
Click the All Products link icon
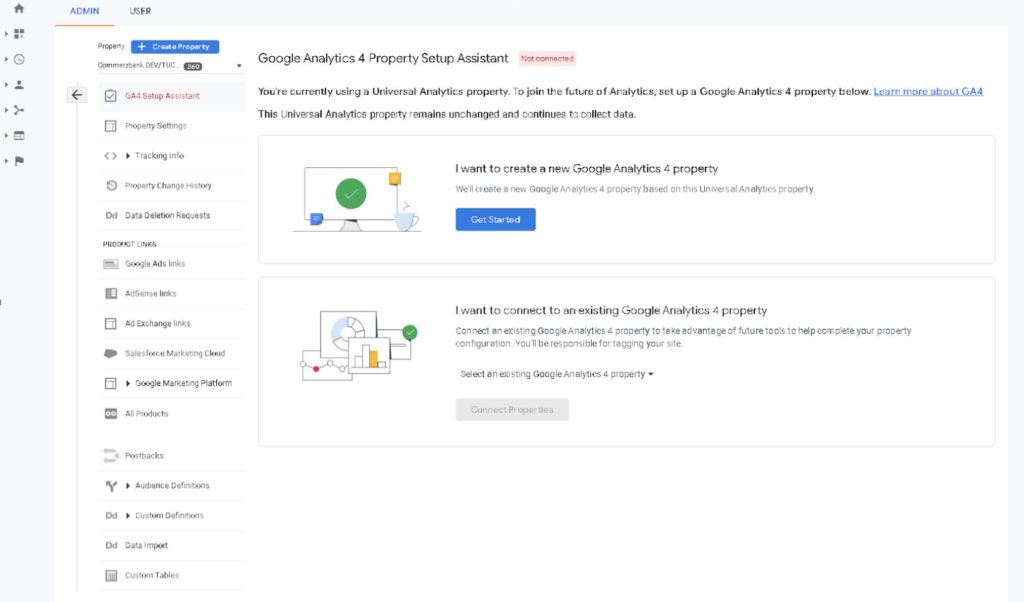click(x=110, y=413)
